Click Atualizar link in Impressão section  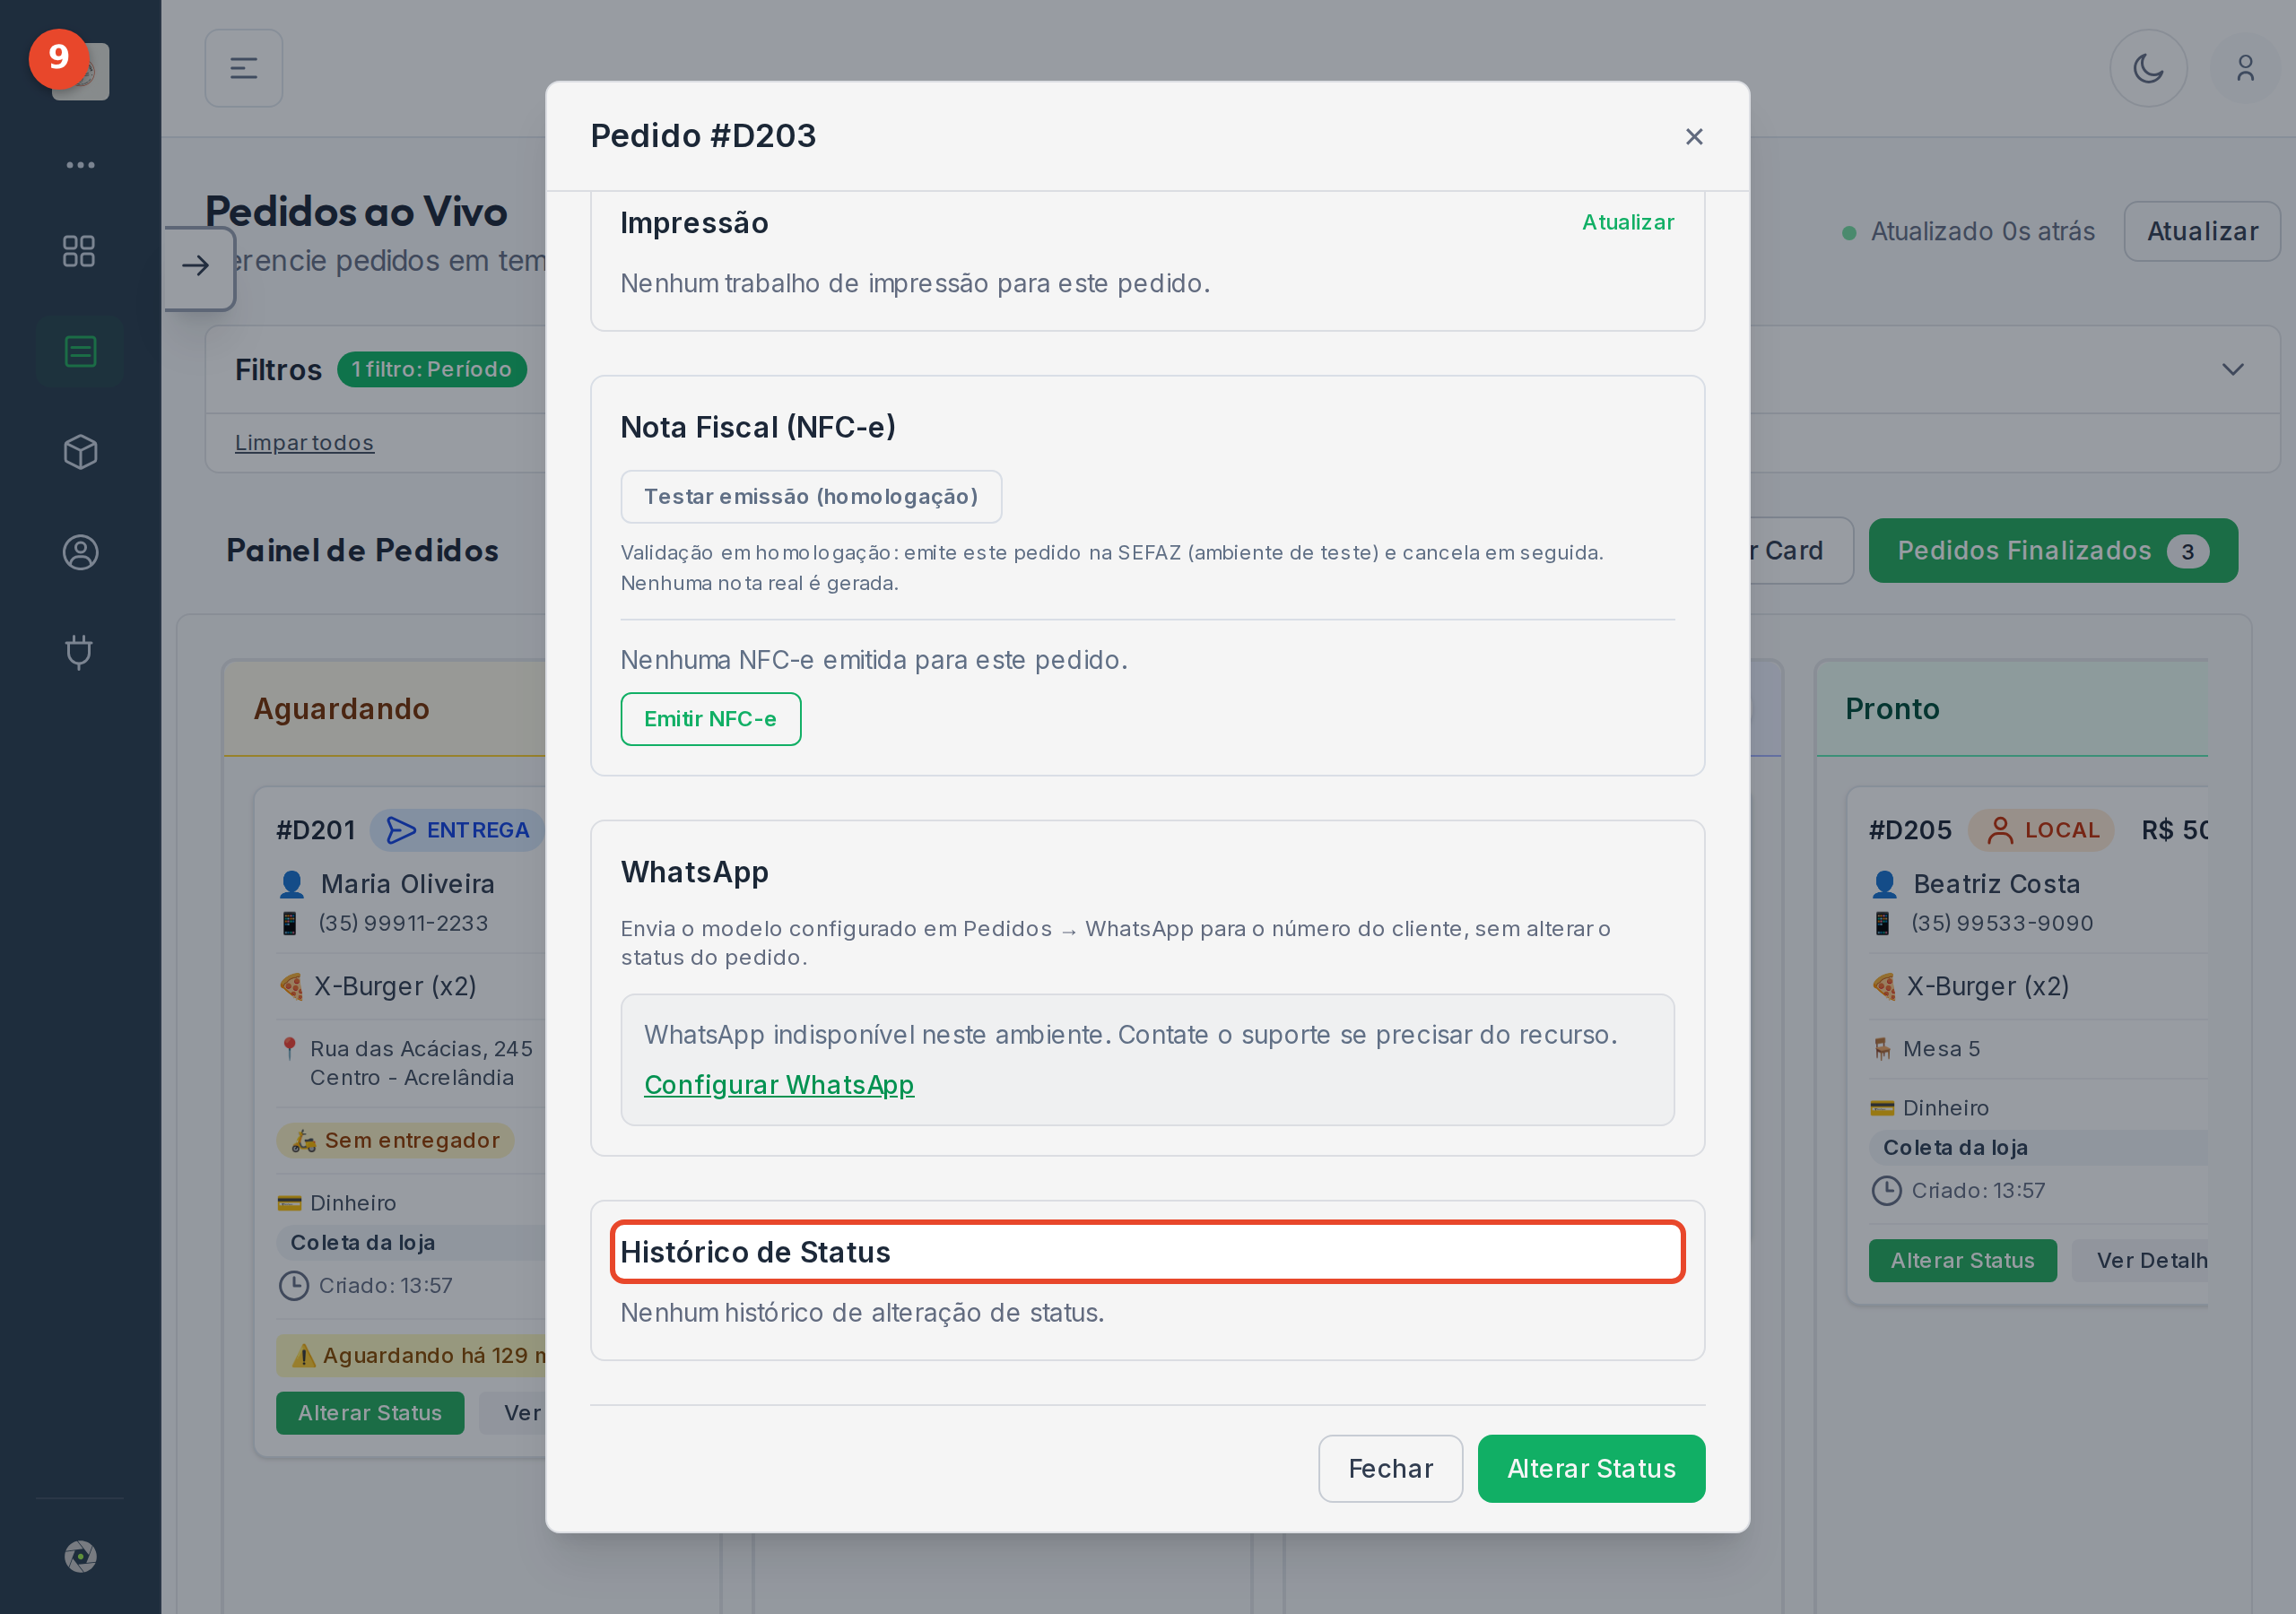pos(1627,222)
